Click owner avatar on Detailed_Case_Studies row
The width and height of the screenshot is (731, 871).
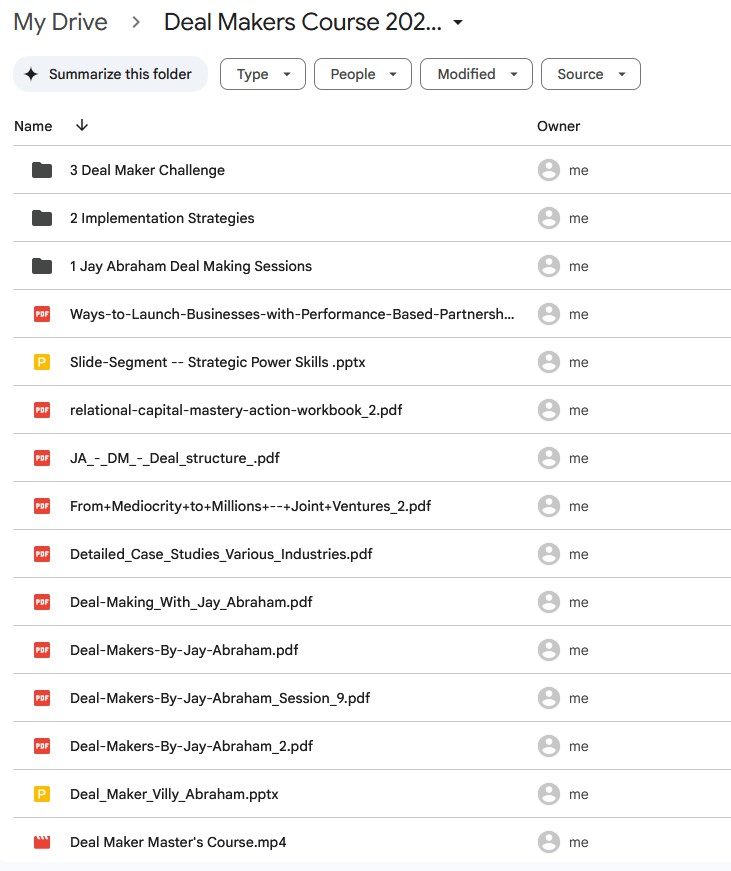click(x=548, y=554)
